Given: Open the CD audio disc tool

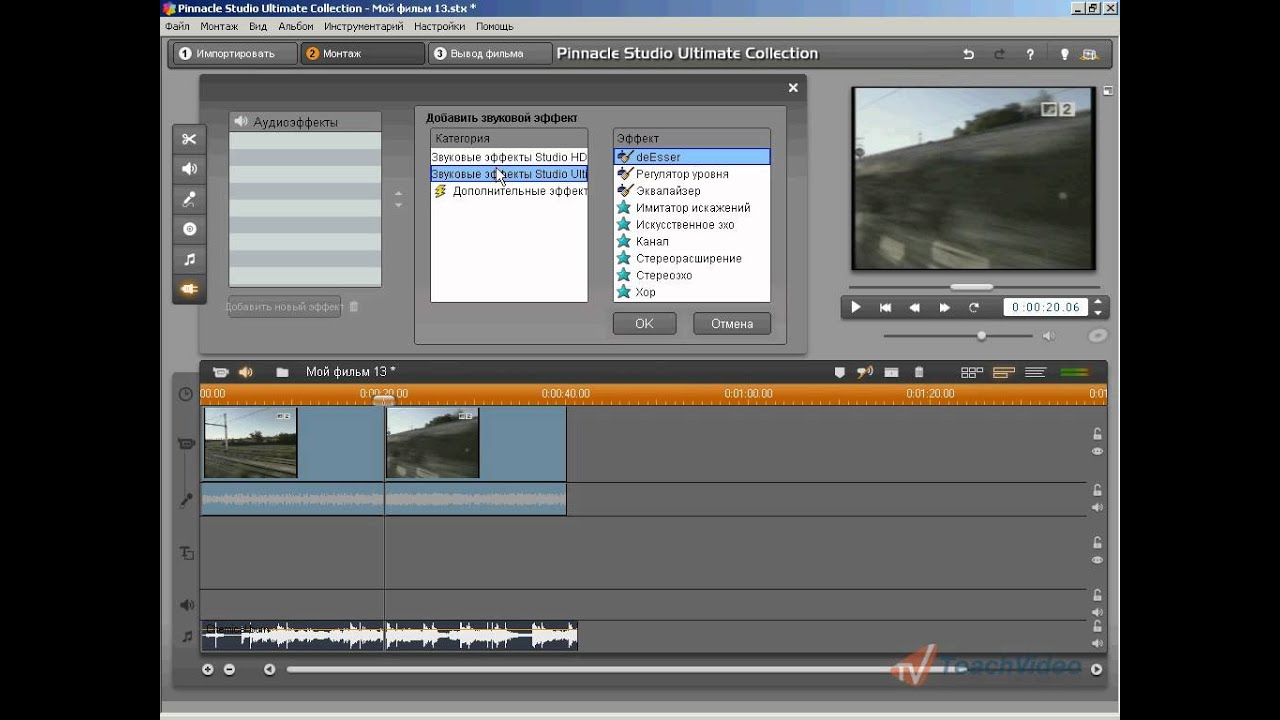Looking at the screenshot, I should (x=189, y=229).
